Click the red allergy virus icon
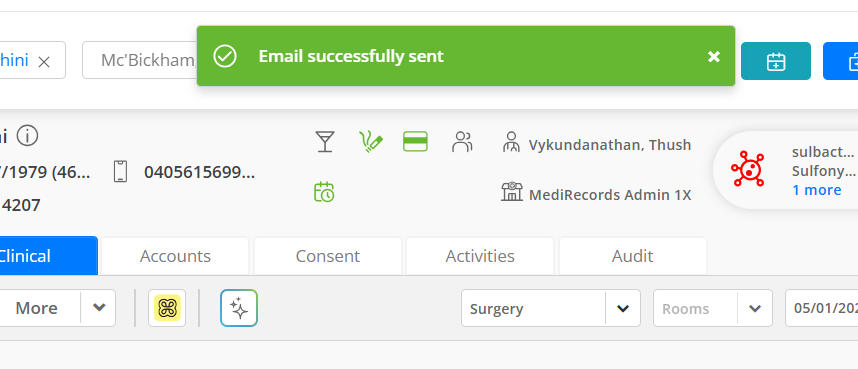The height and width of the screenshot is (369, 858). [x=747, y=169]
